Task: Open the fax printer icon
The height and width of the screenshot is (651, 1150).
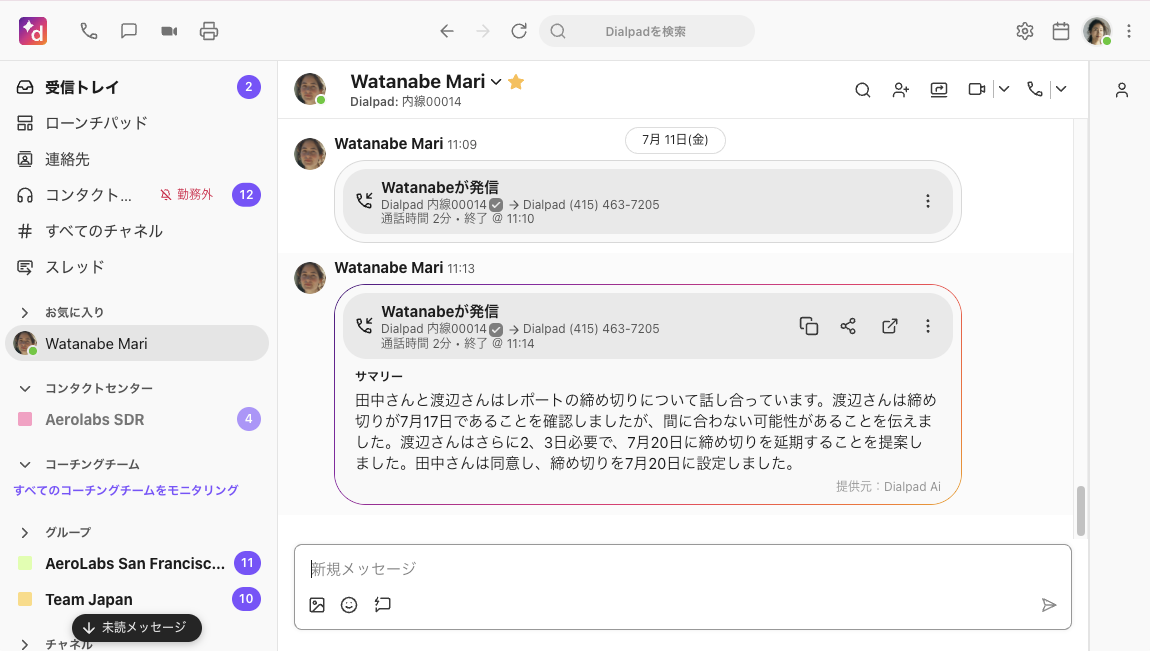Action: coord(209,31)
